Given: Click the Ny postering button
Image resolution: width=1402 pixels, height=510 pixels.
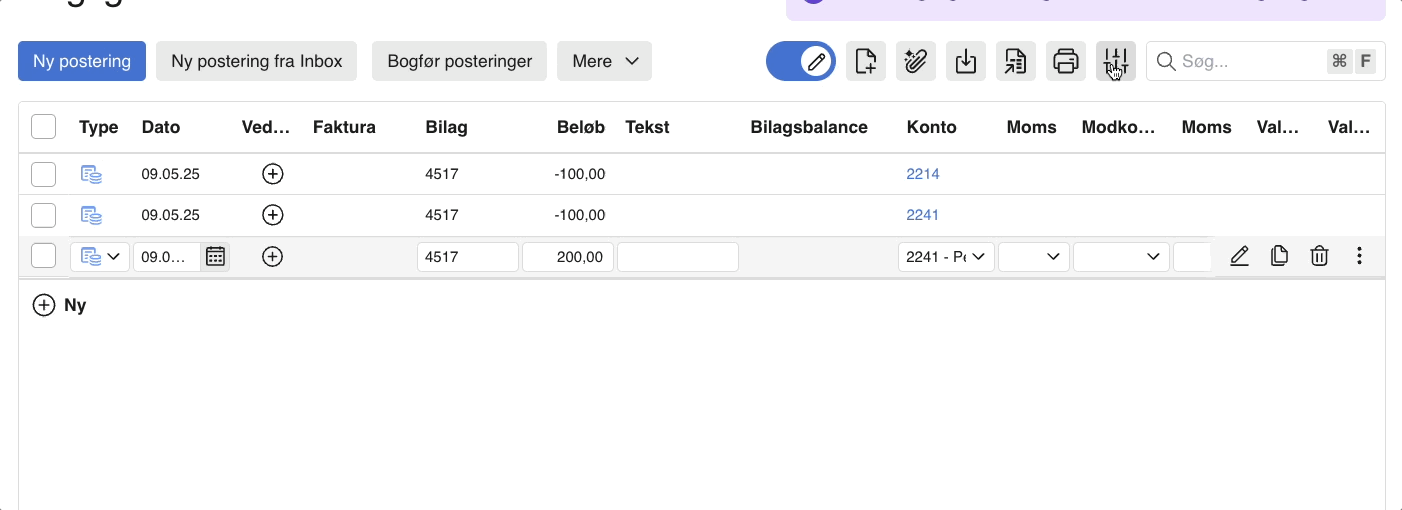Looking at the screenshot, I should [x=82, y=61].
